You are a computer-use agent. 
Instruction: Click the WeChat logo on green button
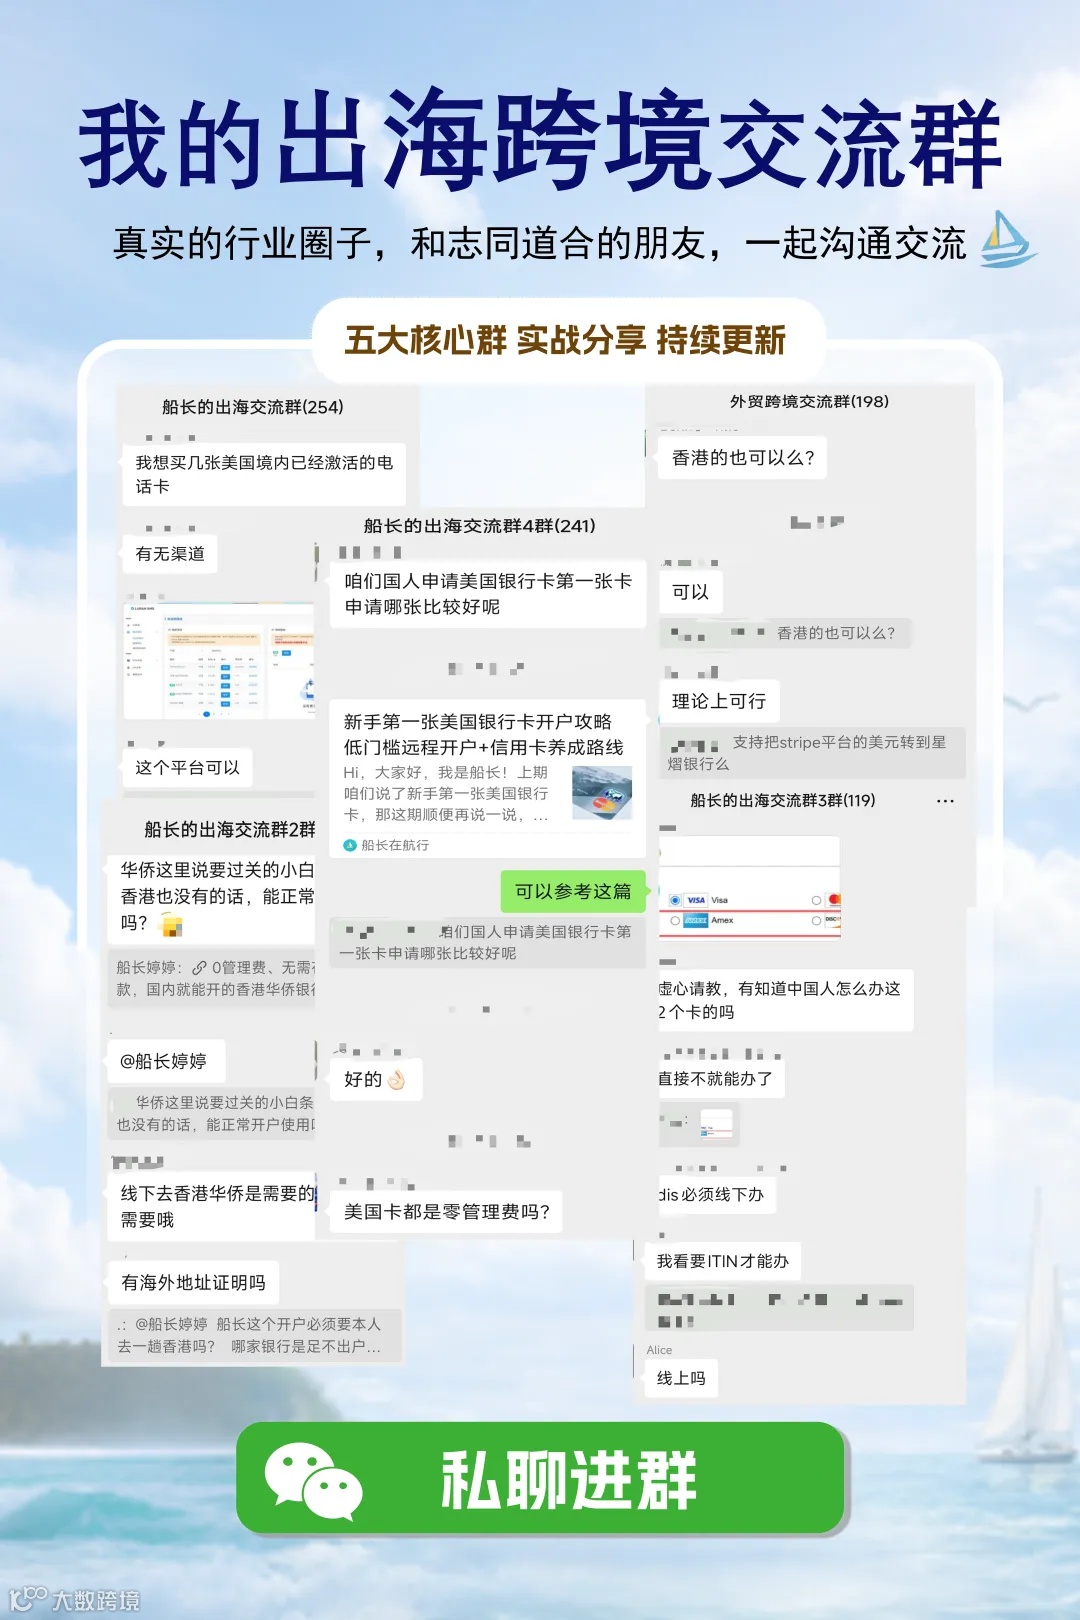click(x=313, y=1480)
